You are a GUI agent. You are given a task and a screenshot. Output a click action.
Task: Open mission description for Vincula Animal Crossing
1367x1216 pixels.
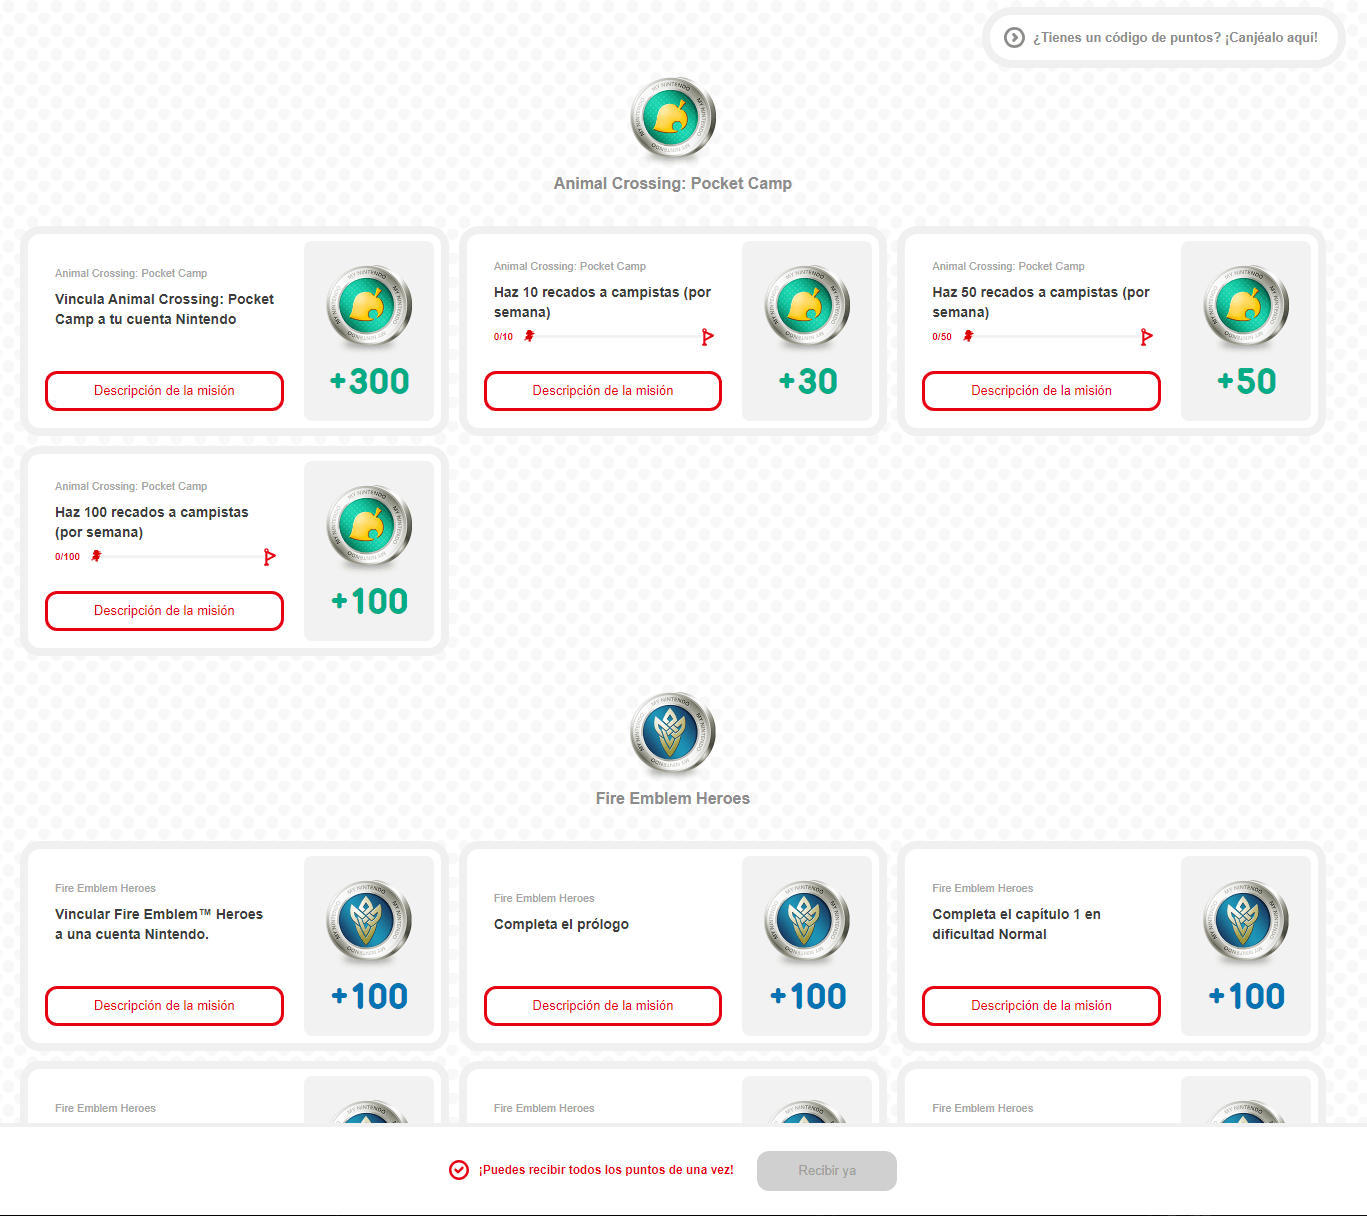(x=164, y=391)
